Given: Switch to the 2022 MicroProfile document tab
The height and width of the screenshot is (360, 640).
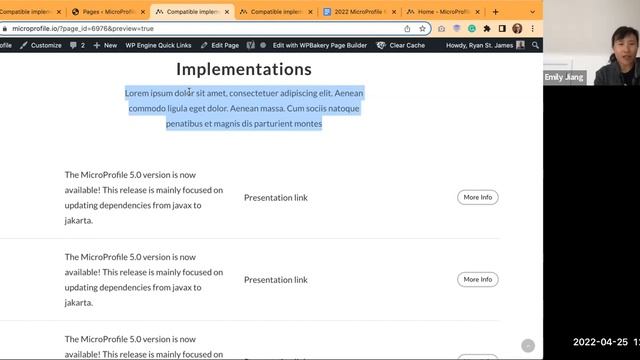Looking at the screenshot, I should coord(359,12).
